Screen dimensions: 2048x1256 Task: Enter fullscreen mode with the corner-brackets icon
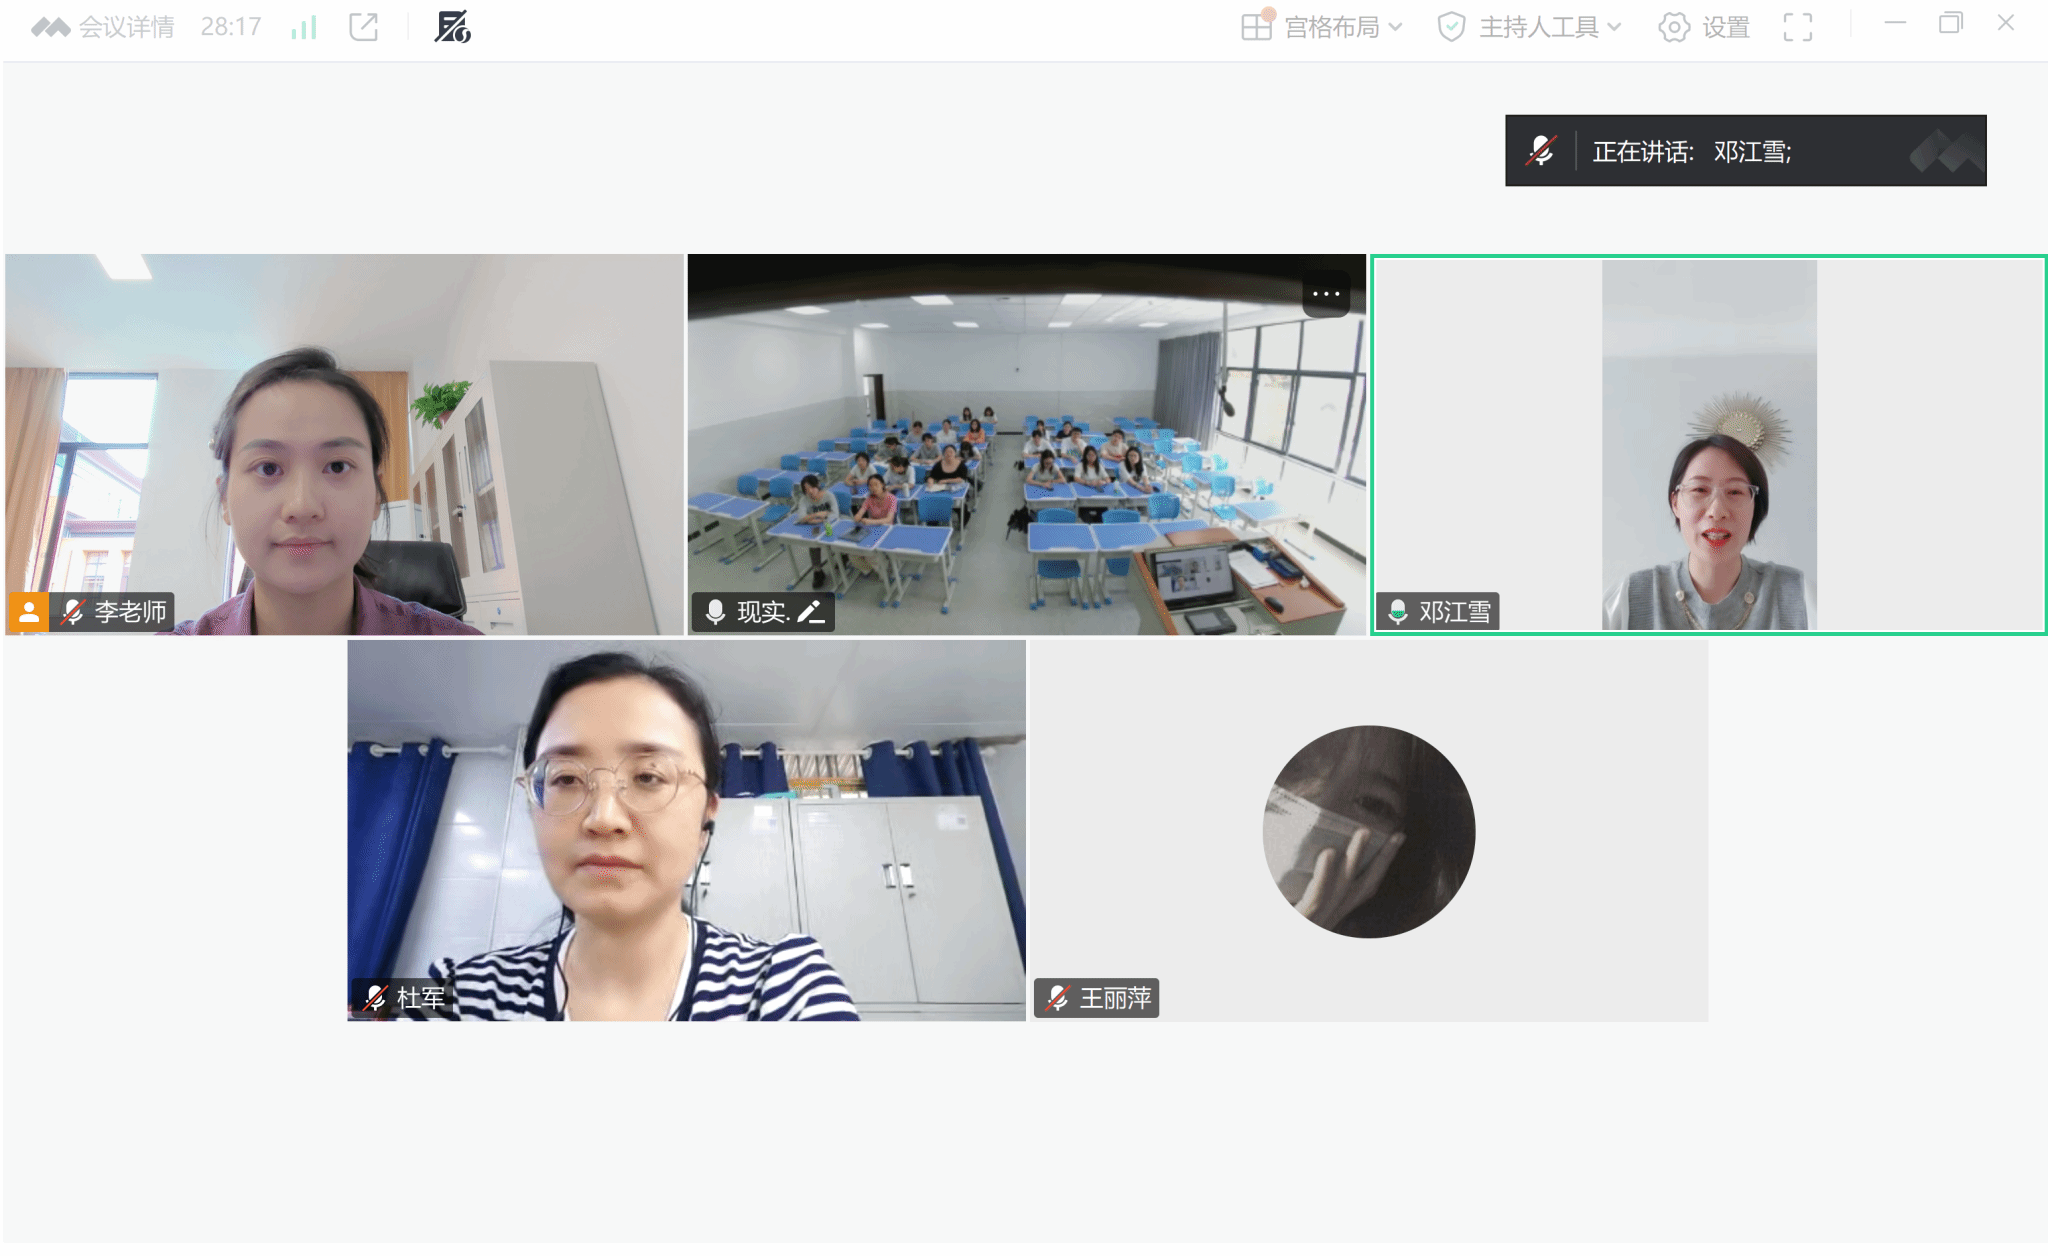tap(1797, 27)
